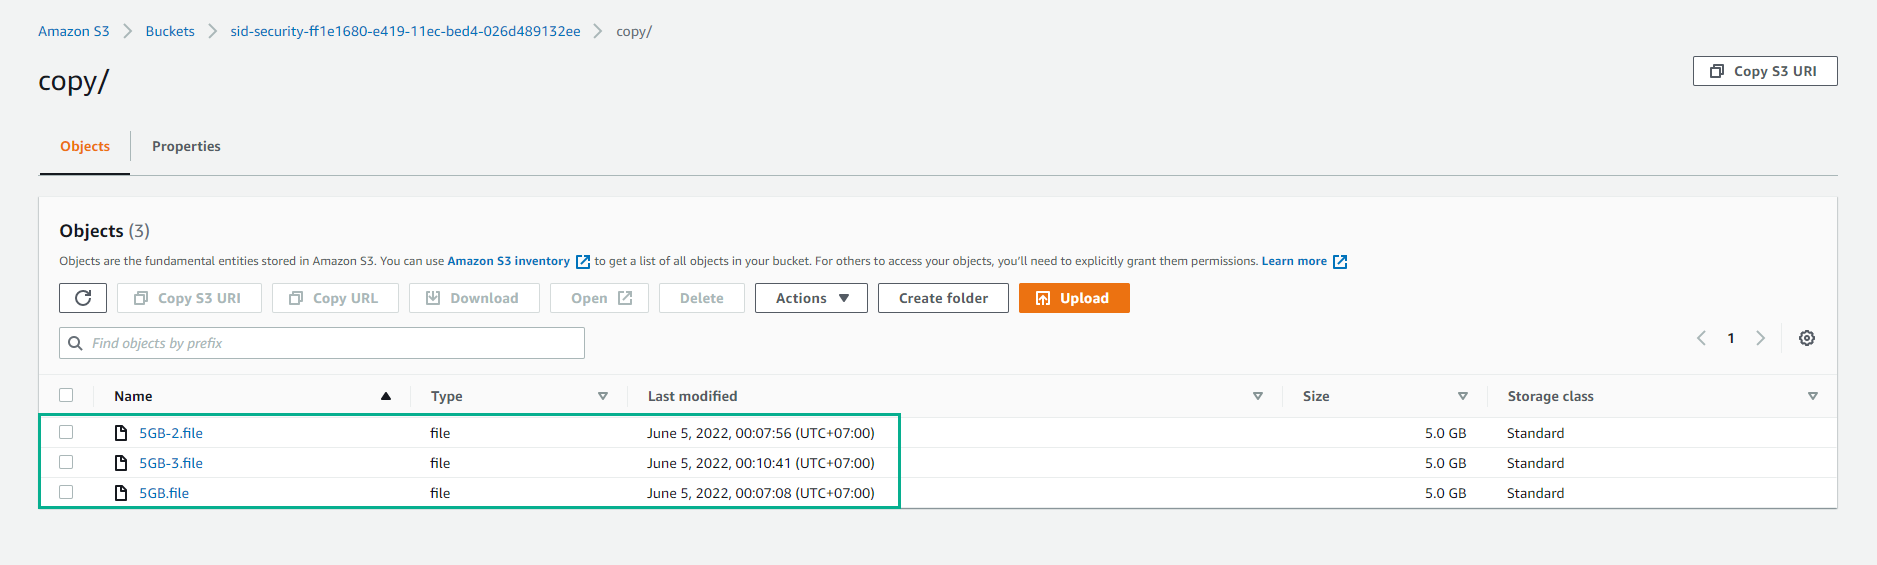Open the 5GB.file object link
This screenshot has height=565, width=1877.
pyautogui.click(x=164, y=493)
